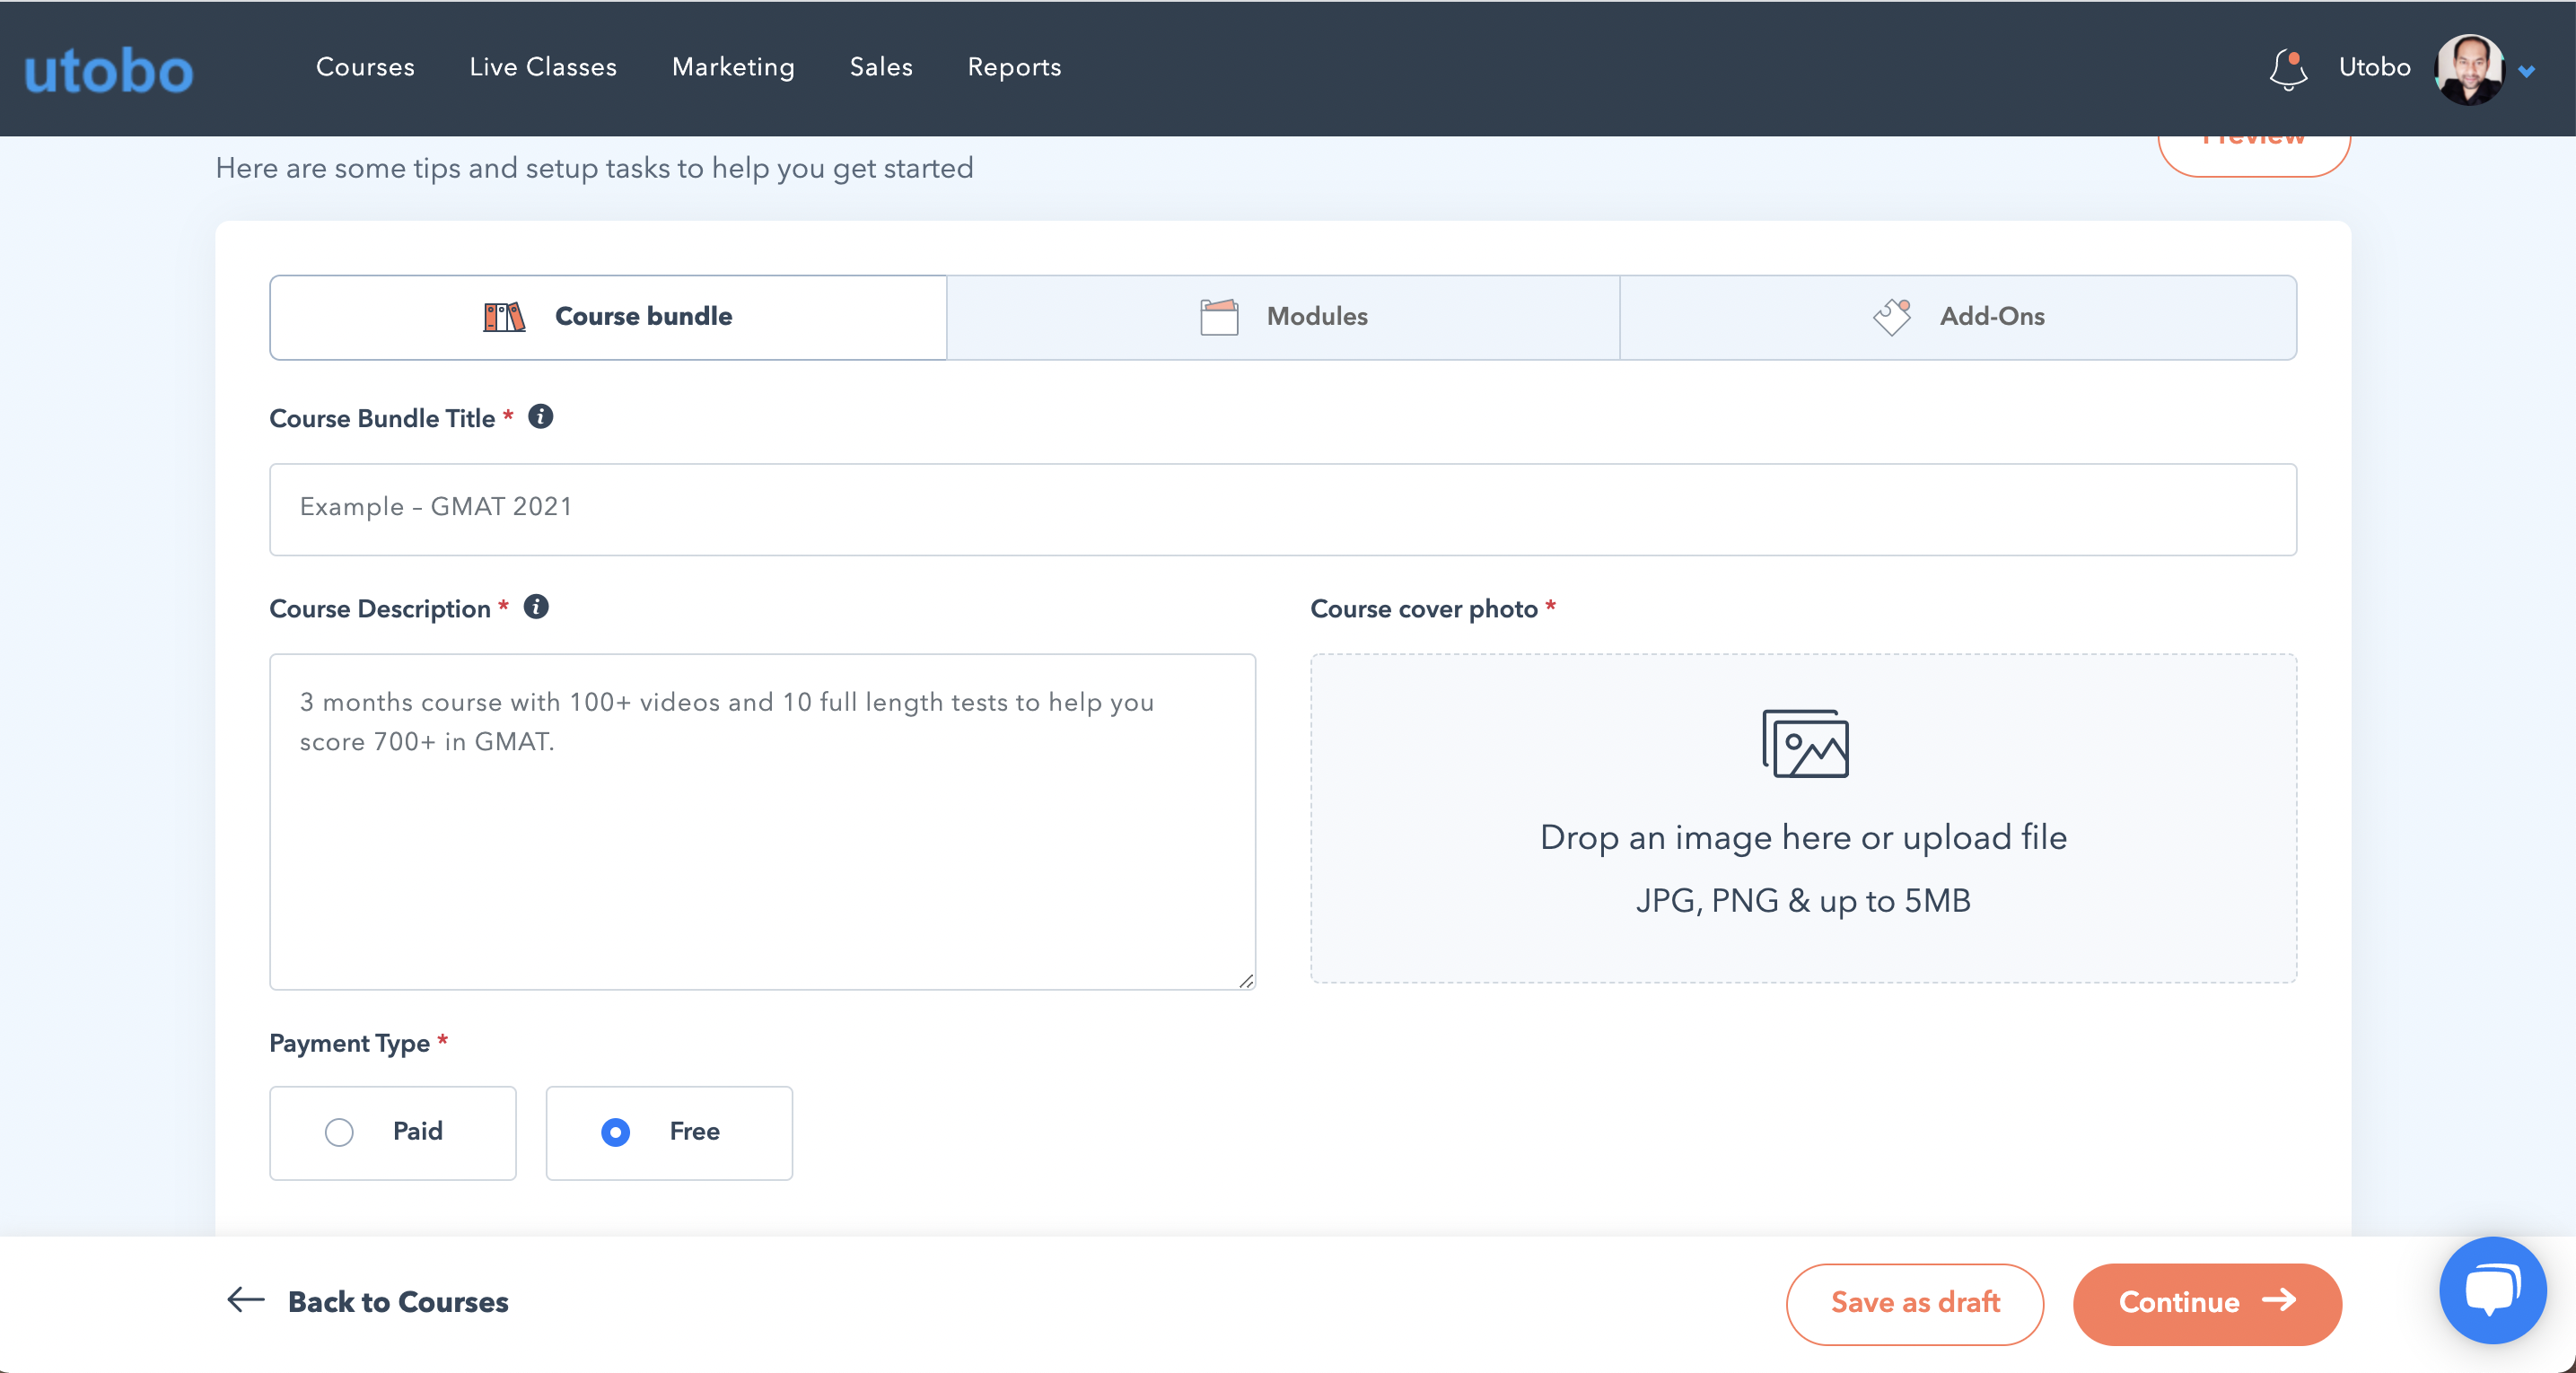This screenshot has width=2576, height=1373.
Task: Click the notification bell icon
Action: (x=2287, y=68)
